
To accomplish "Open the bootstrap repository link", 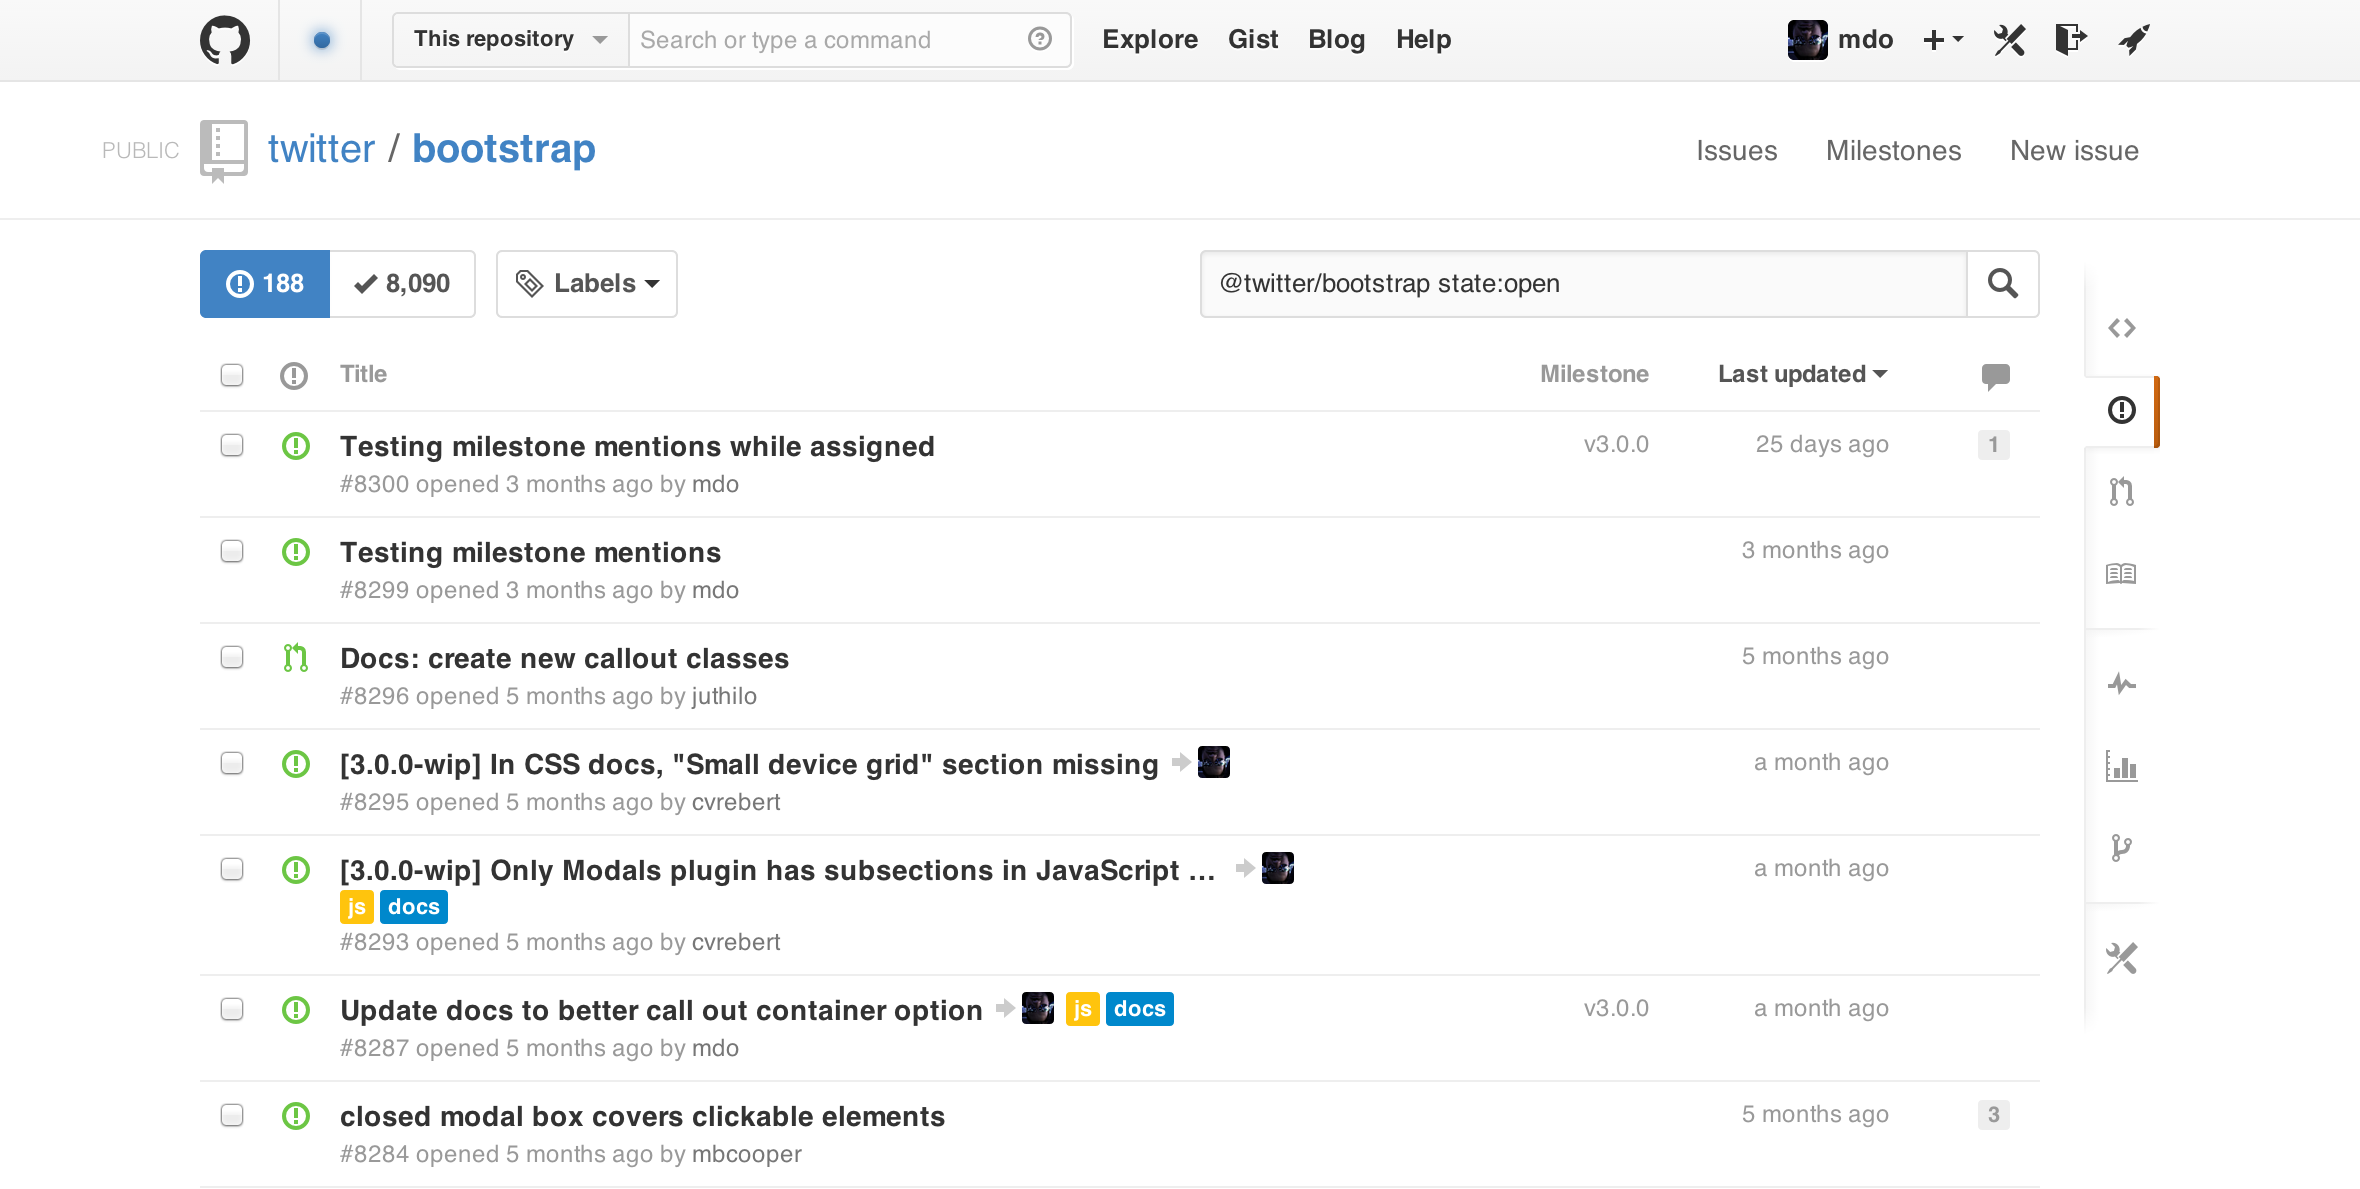I will (x=503, y=149).
